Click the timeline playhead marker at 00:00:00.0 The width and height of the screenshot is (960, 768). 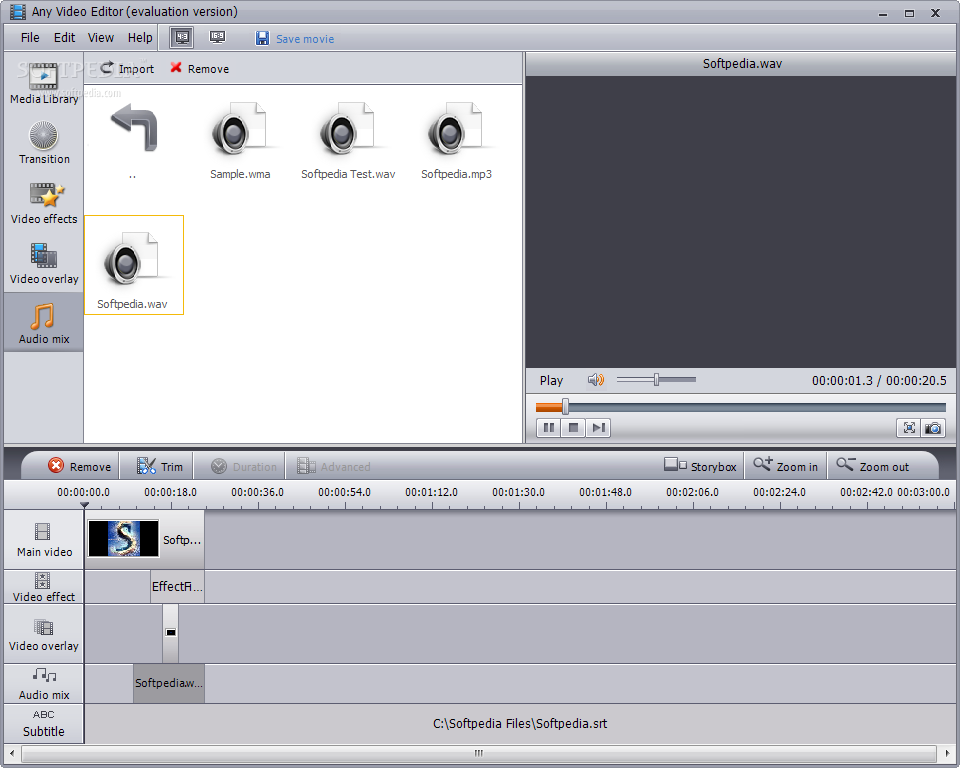coord(84,505)
